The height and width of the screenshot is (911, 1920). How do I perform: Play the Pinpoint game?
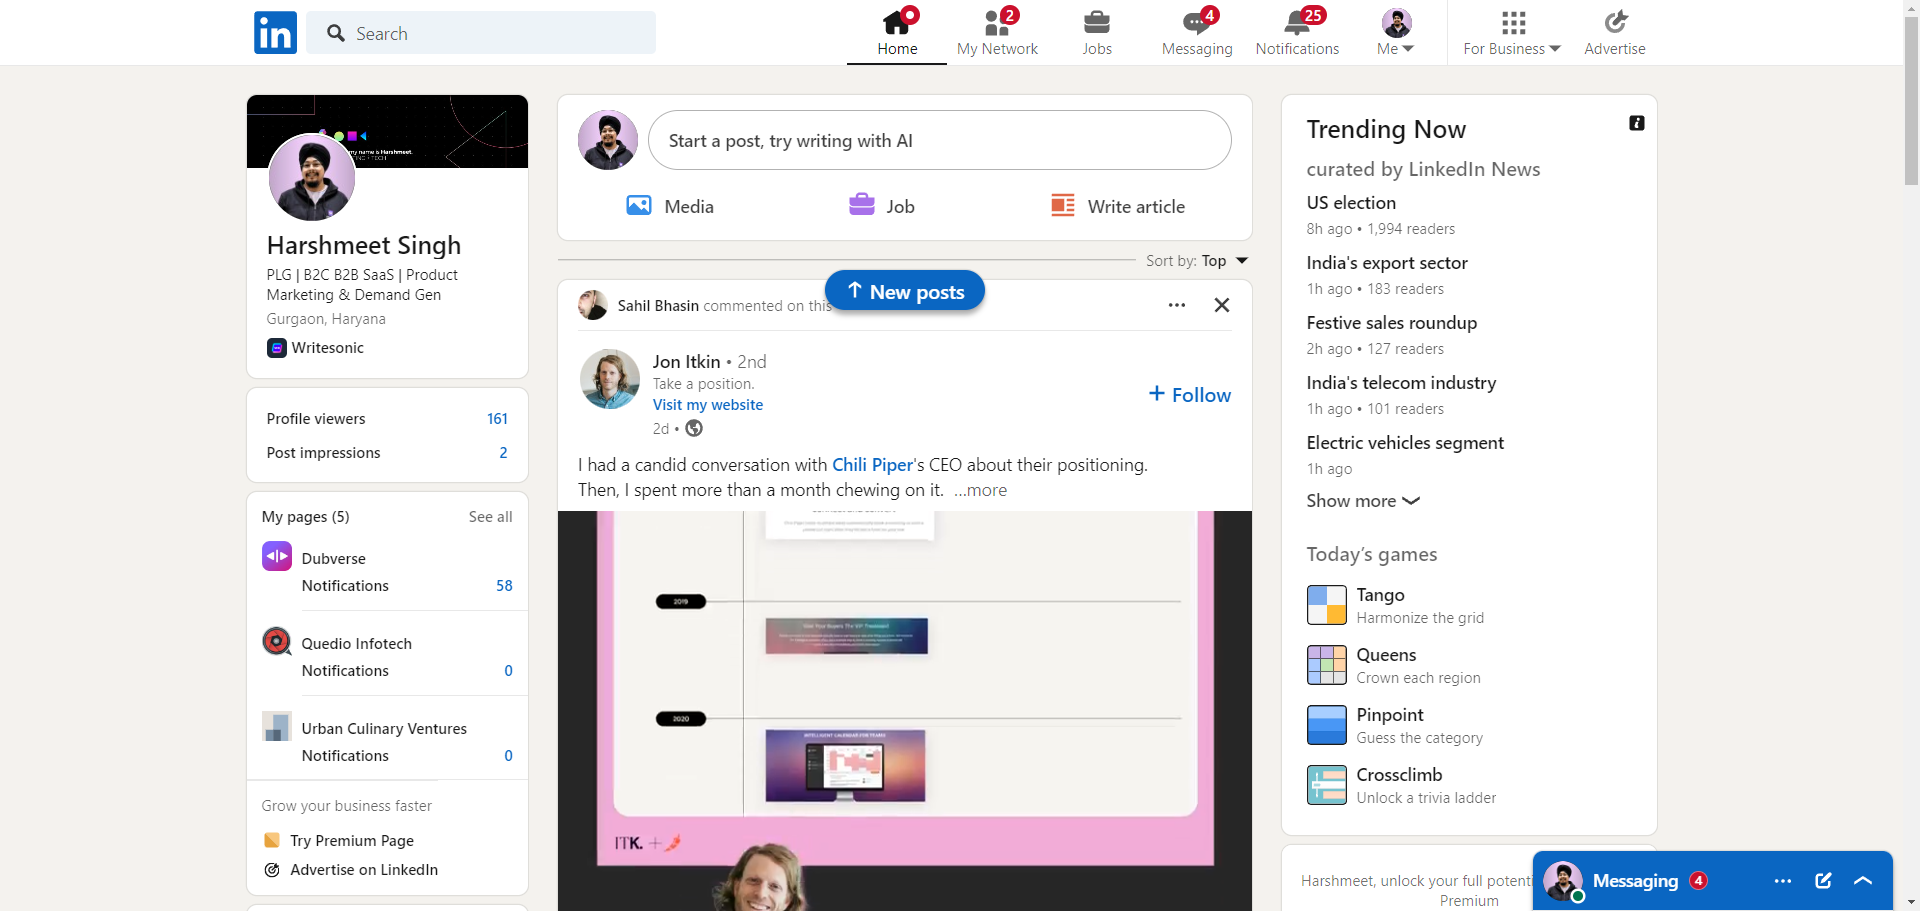pyautogui.click(x=1395, y=725)
